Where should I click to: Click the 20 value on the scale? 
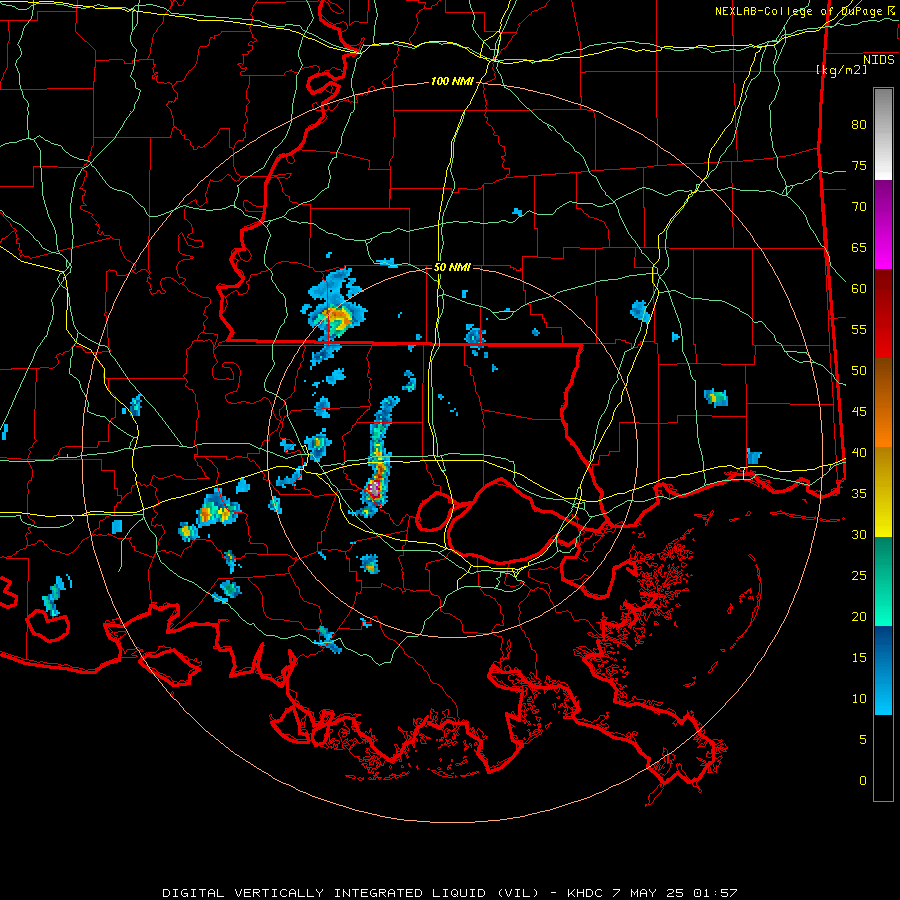point(859,616)
